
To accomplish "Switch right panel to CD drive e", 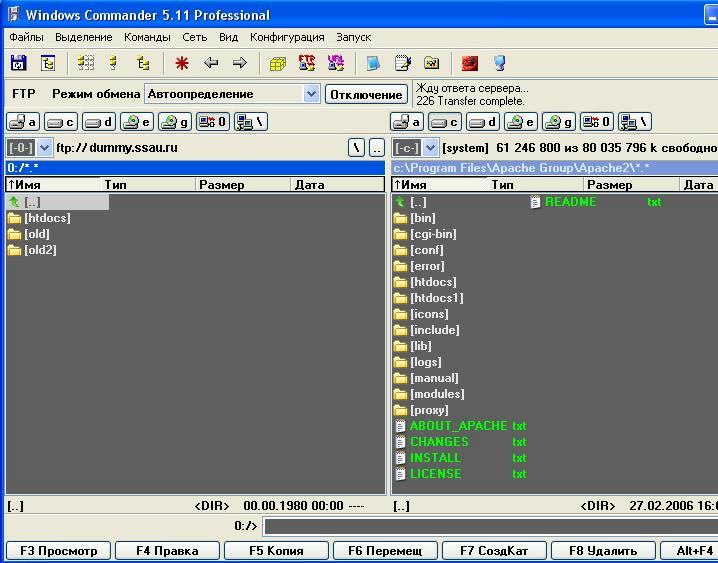I will coord(521,122).
